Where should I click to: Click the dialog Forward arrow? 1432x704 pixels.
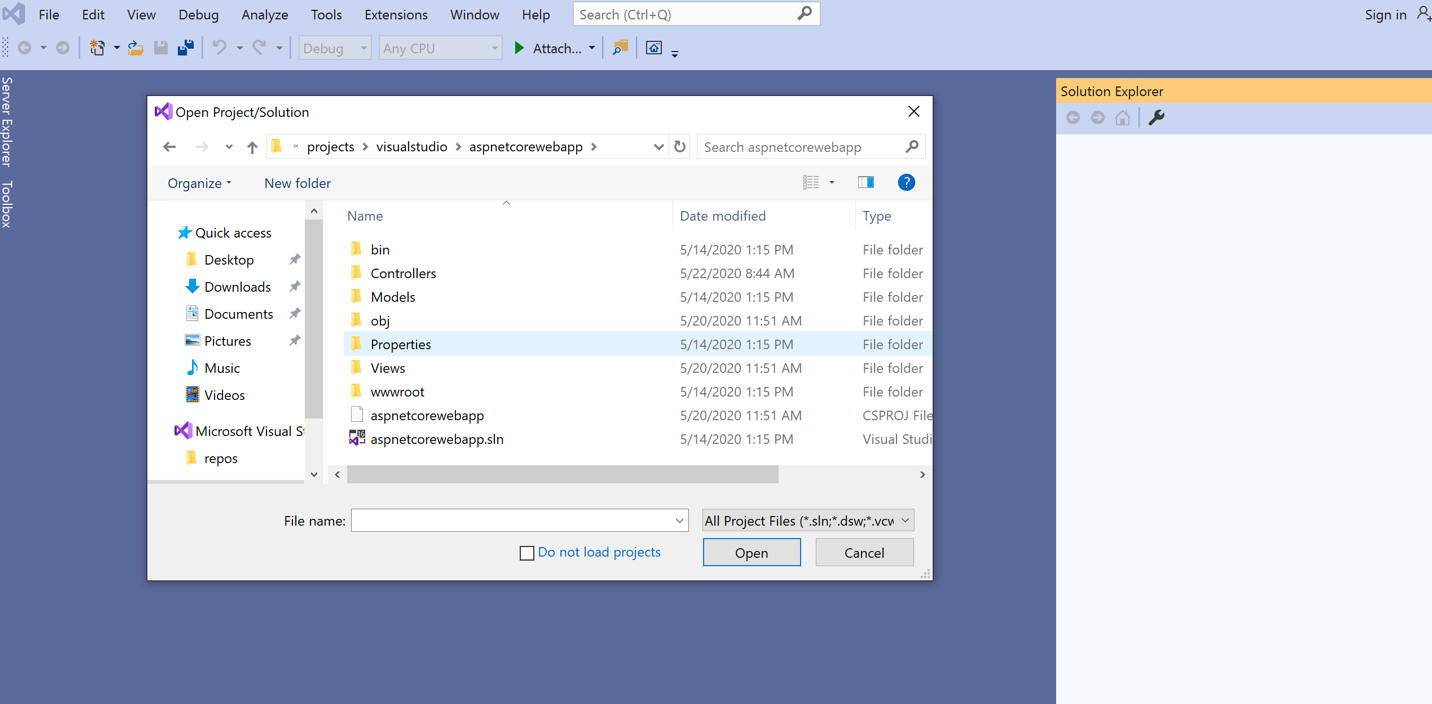coord(202,147)
